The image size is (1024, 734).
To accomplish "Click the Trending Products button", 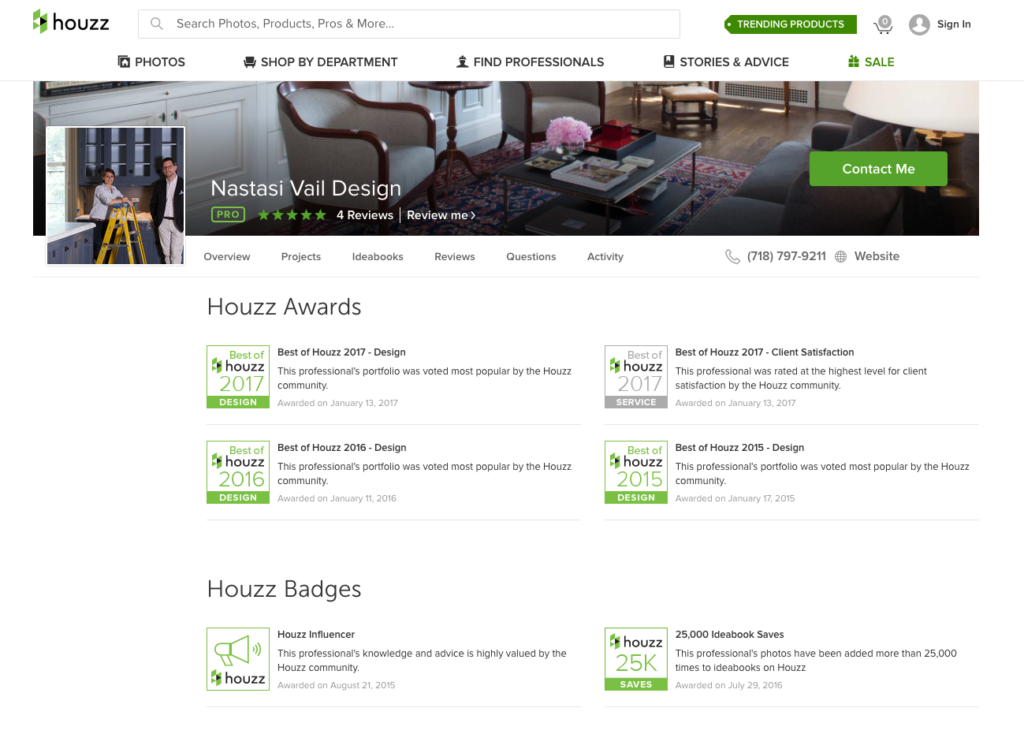I will (790, 24).
